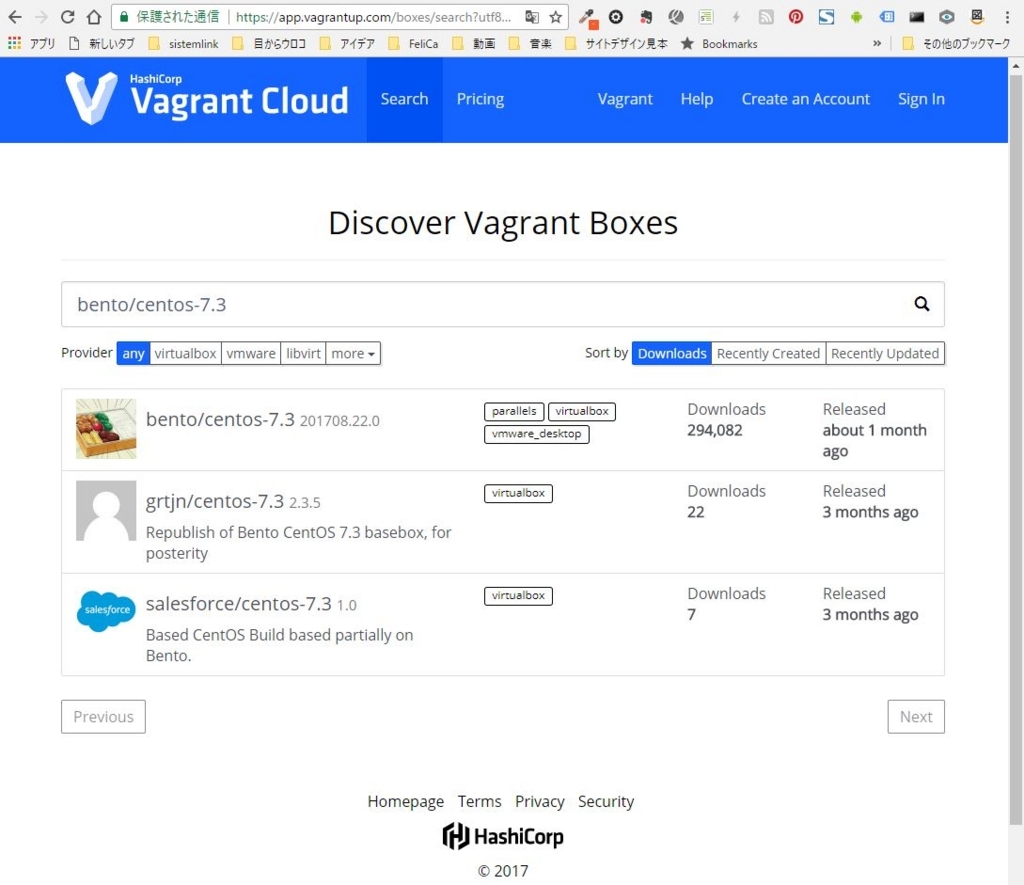The width and height of the screenshot is (1024, 885).
Task: Open the 動画 bookmark folder
Action: [x=473, y=44]
